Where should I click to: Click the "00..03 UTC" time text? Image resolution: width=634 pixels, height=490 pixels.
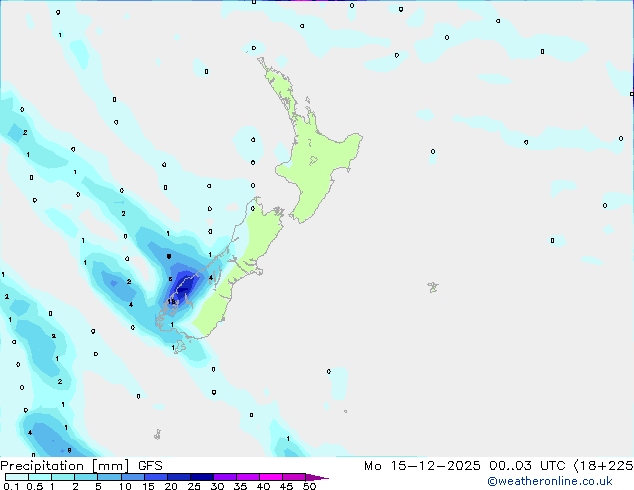point(527,466)
